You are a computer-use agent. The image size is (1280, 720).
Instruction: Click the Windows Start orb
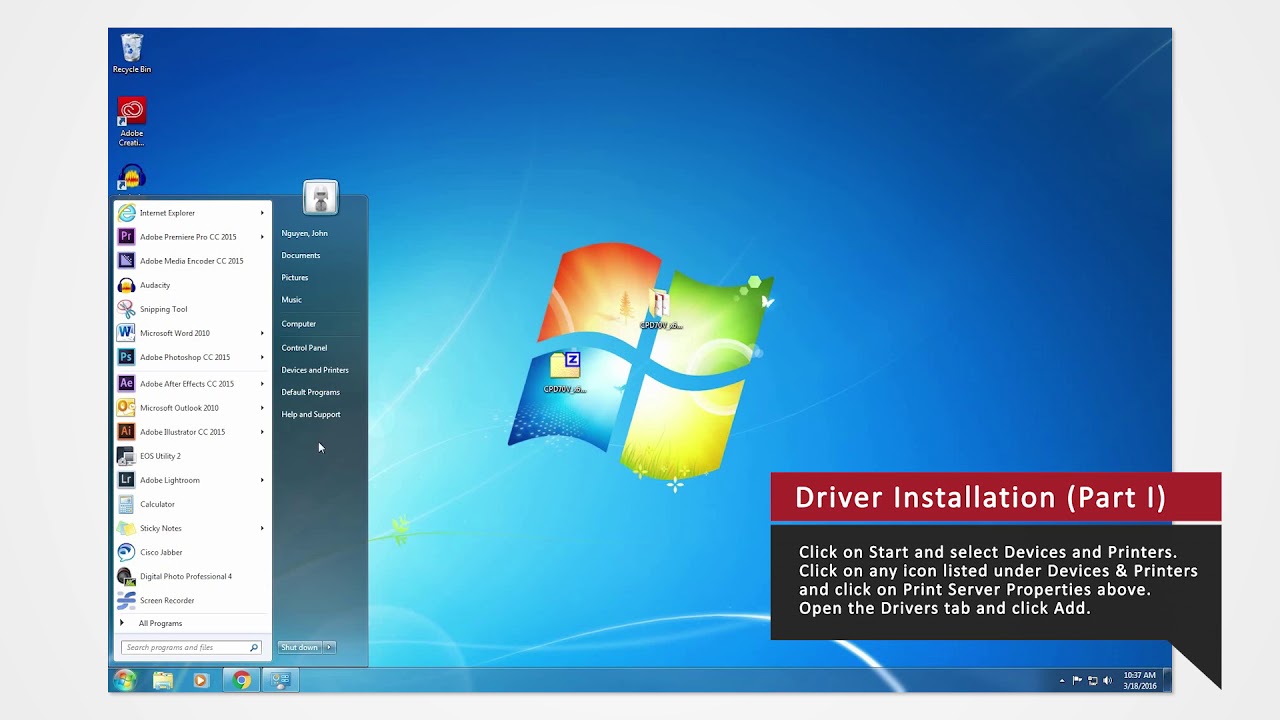(x=125, y=680)
